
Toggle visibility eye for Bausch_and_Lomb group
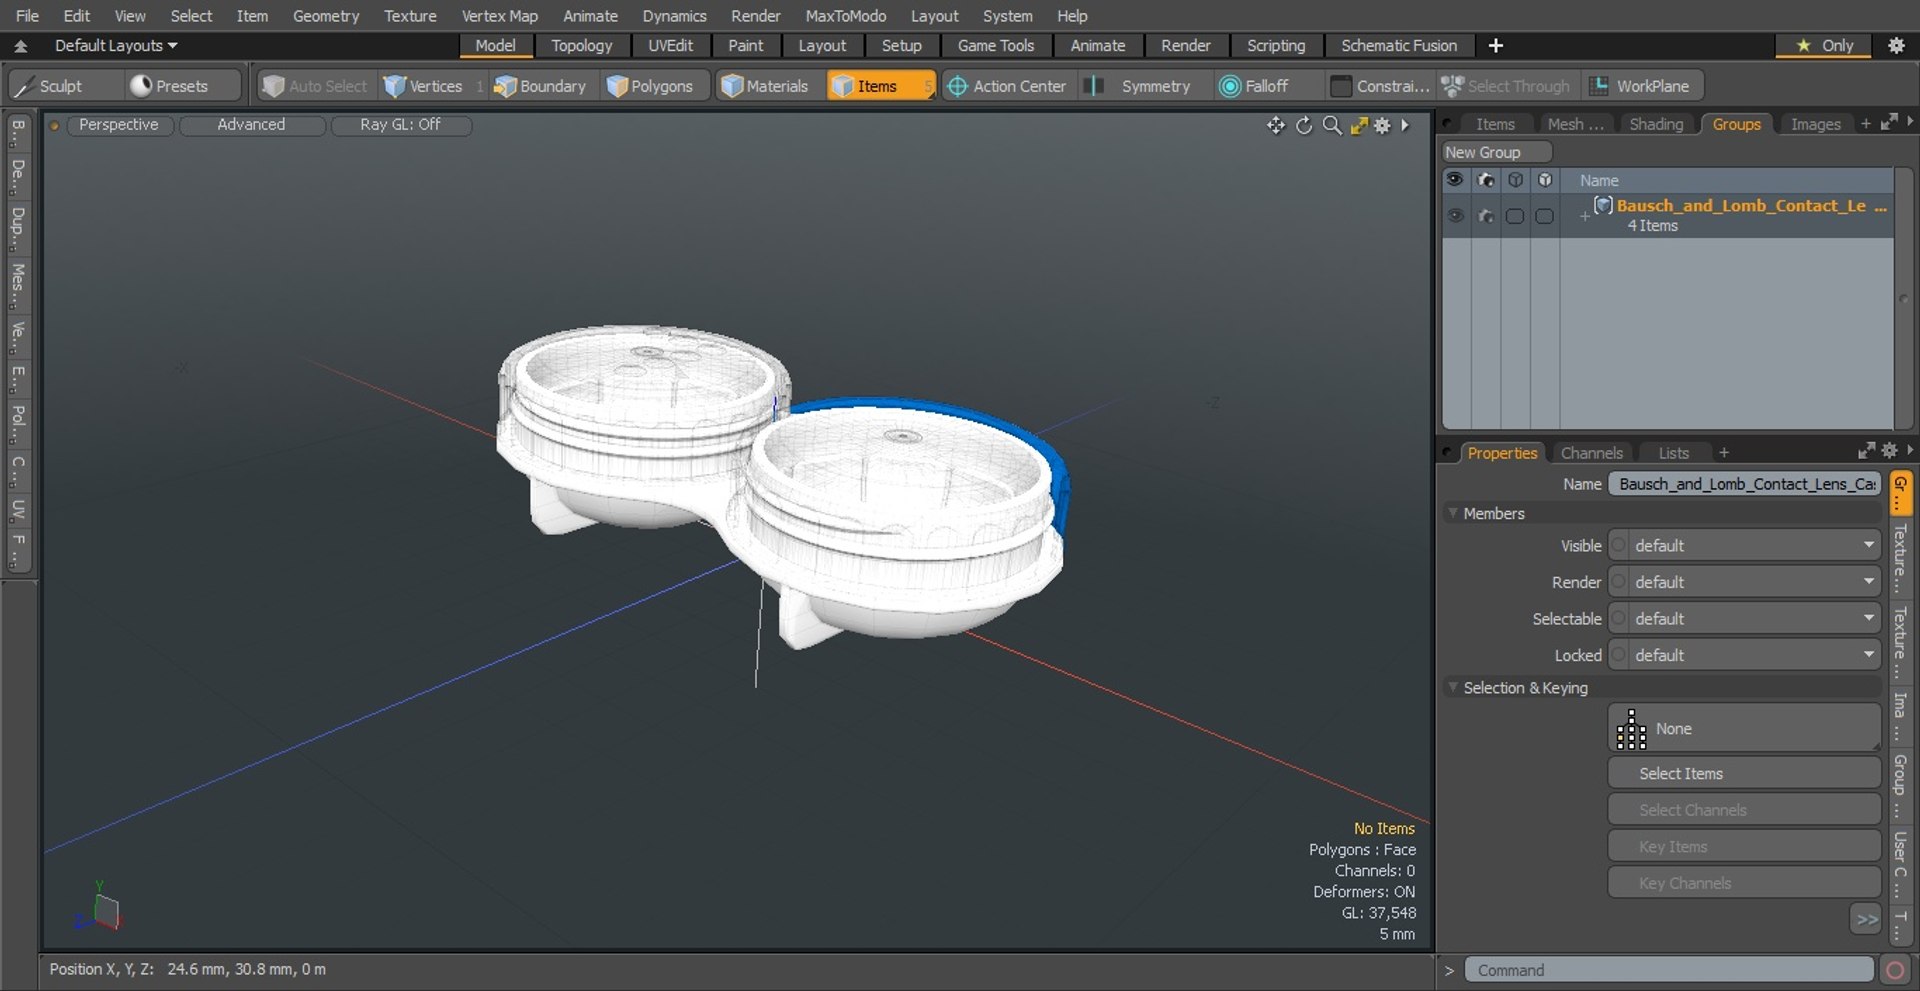1456,216
